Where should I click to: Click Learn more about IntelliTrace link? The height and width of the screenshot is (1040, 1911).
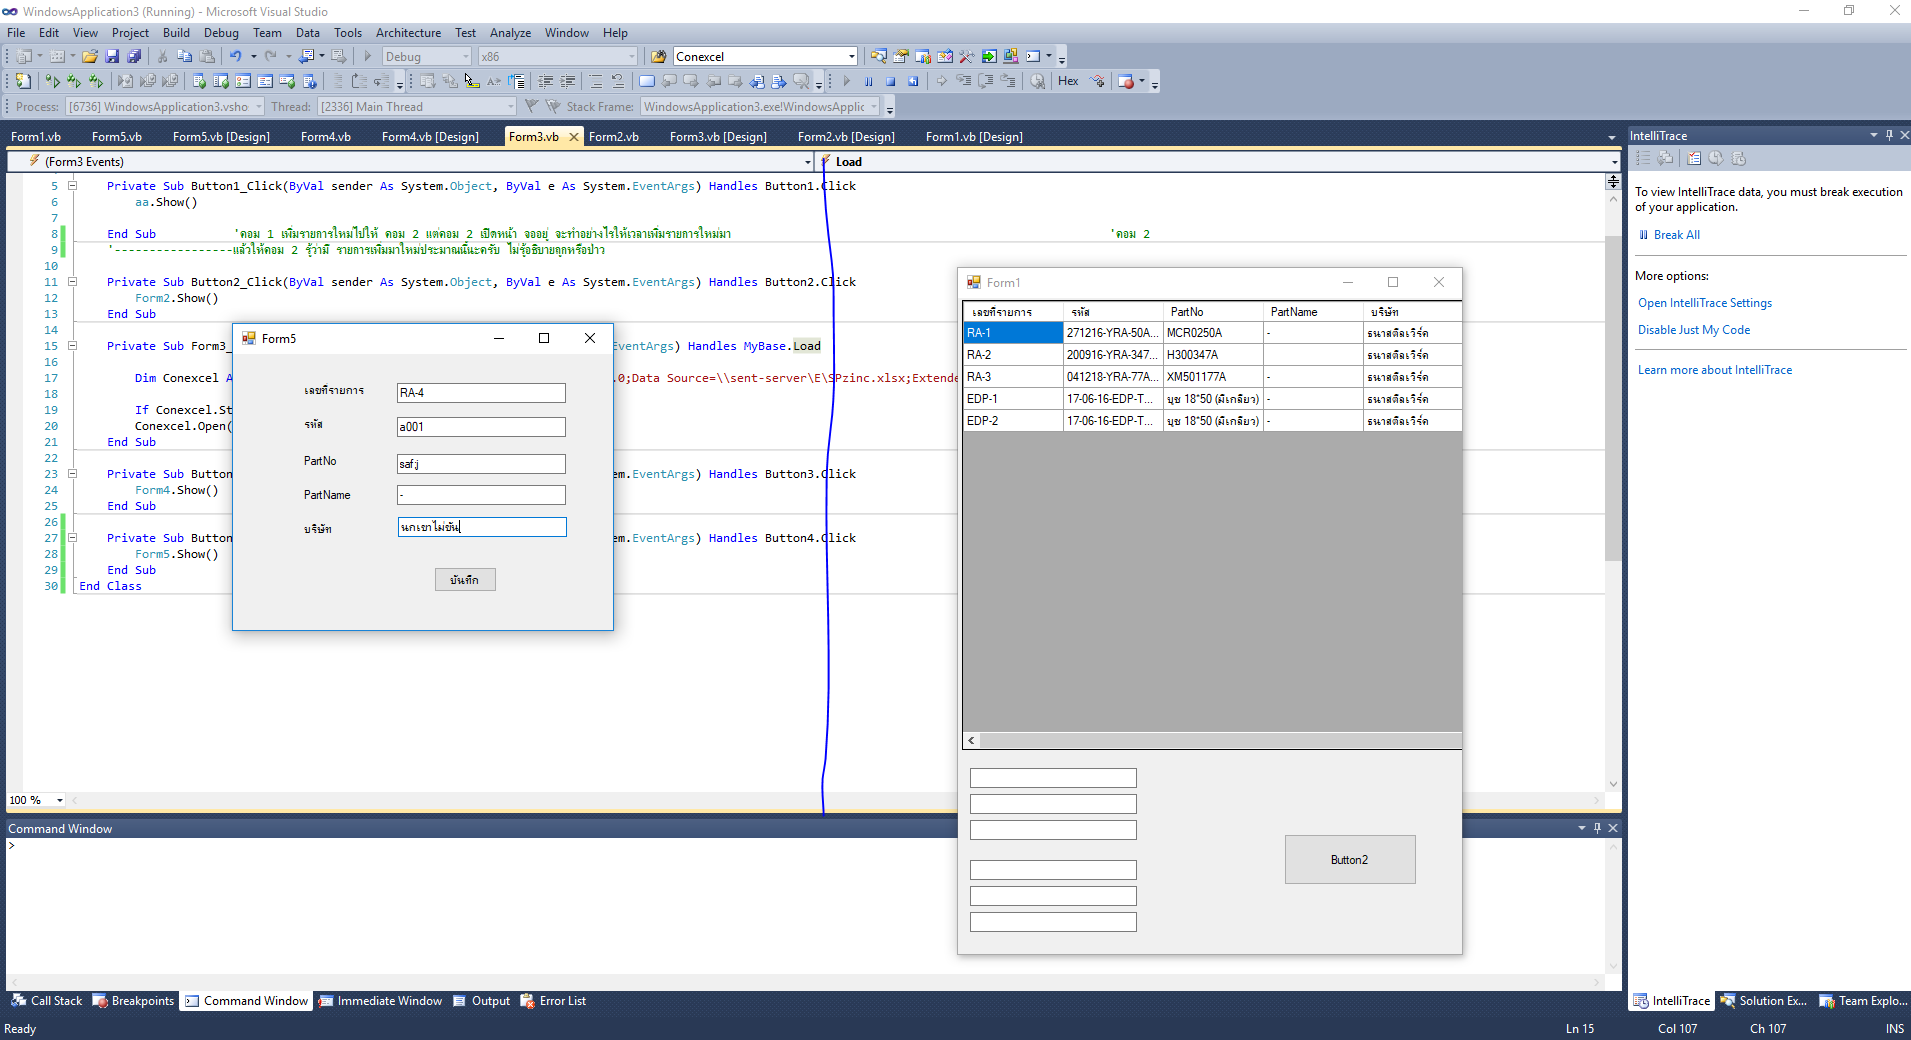tap(1714, 370)
